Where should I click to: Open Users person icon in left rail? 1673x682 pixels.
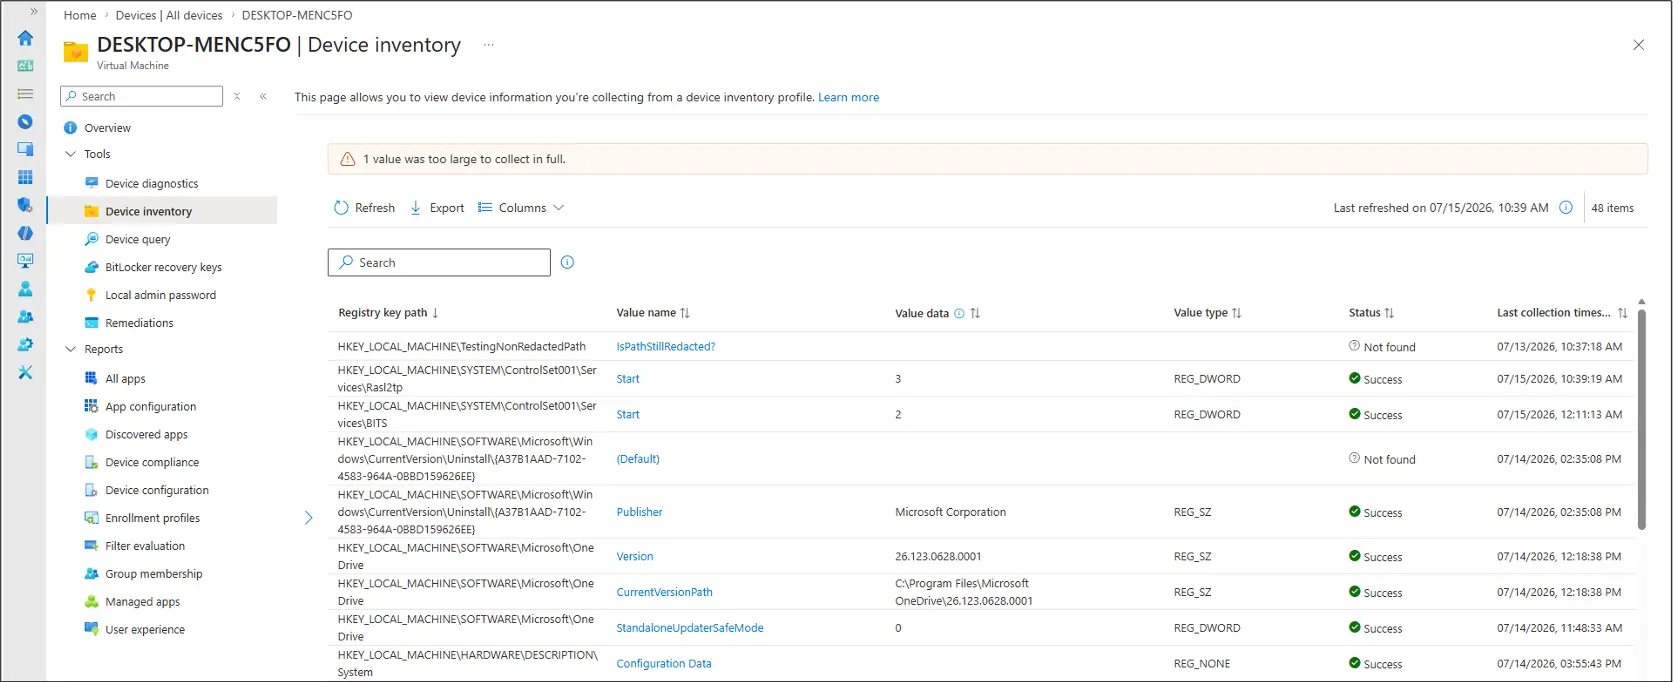(25, 289)
